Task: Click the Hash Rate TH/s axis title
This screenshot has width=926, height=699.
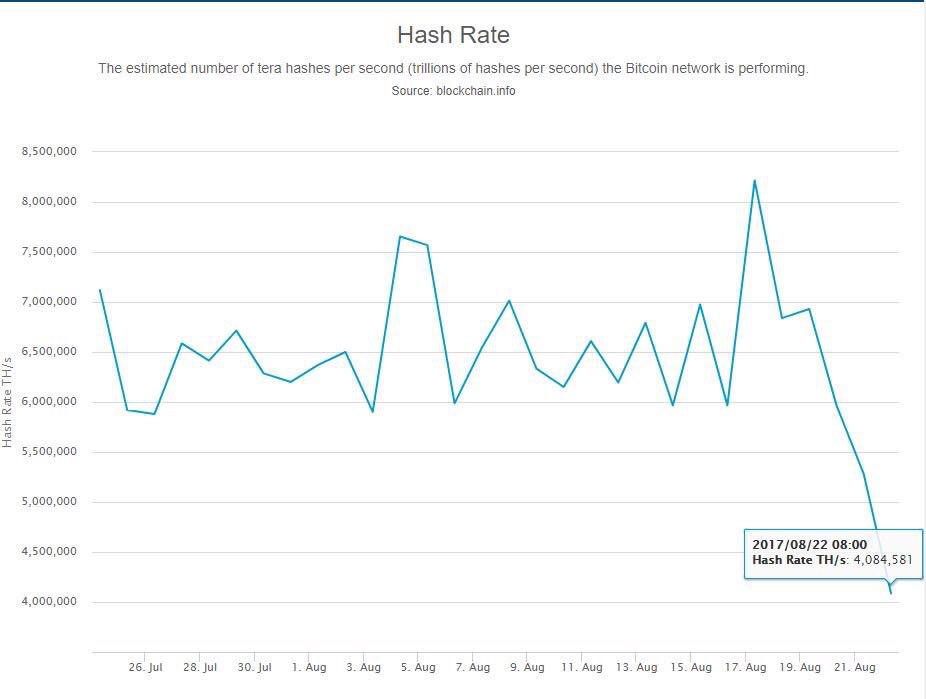Action: (x=8, y=401)
